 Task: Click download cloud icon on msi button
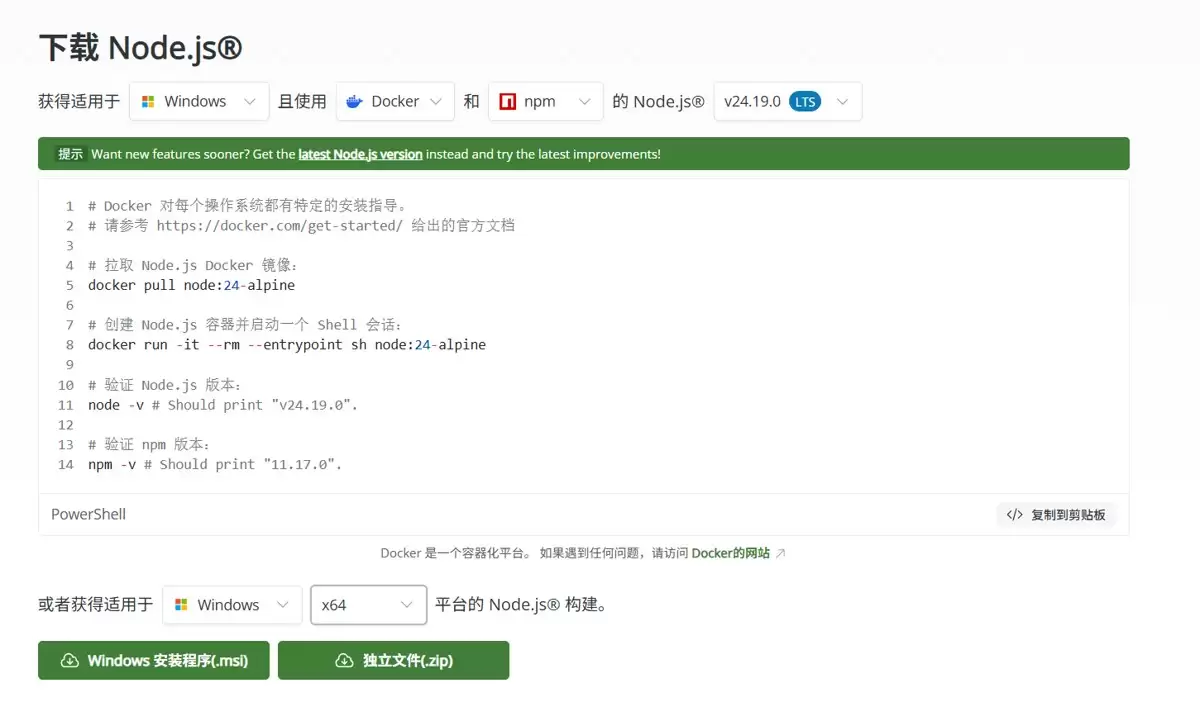tap(70, 661)
